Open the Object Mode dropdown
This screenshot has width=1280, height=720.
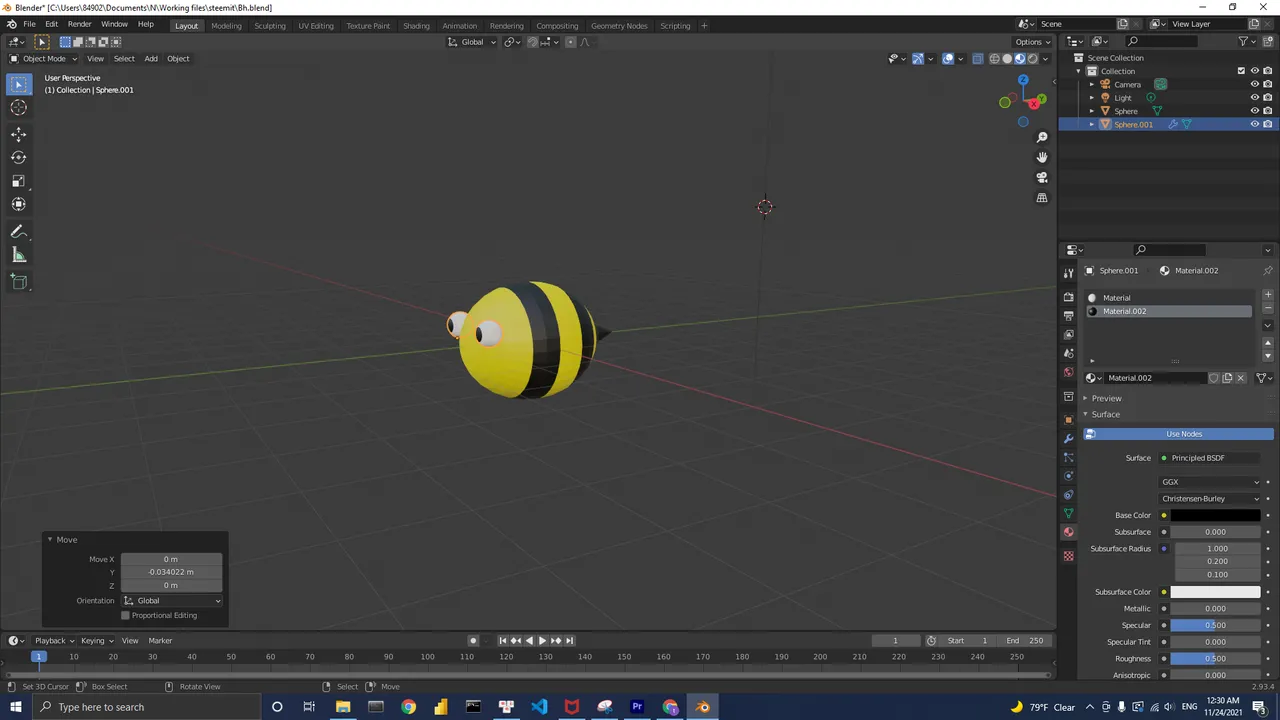tap(41, 58)
